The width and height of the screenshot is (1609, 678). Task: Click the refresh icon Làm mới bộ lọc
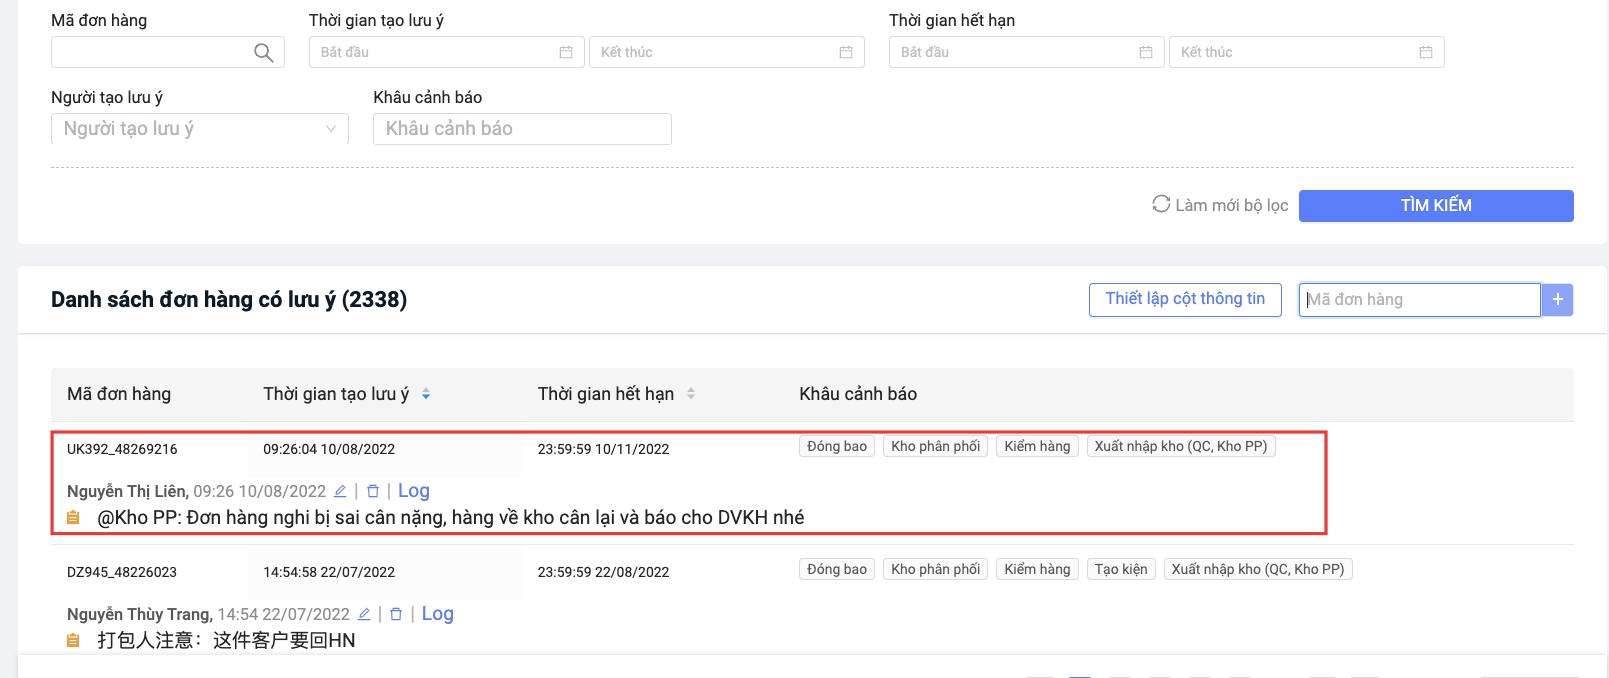tap(1161, 204)
